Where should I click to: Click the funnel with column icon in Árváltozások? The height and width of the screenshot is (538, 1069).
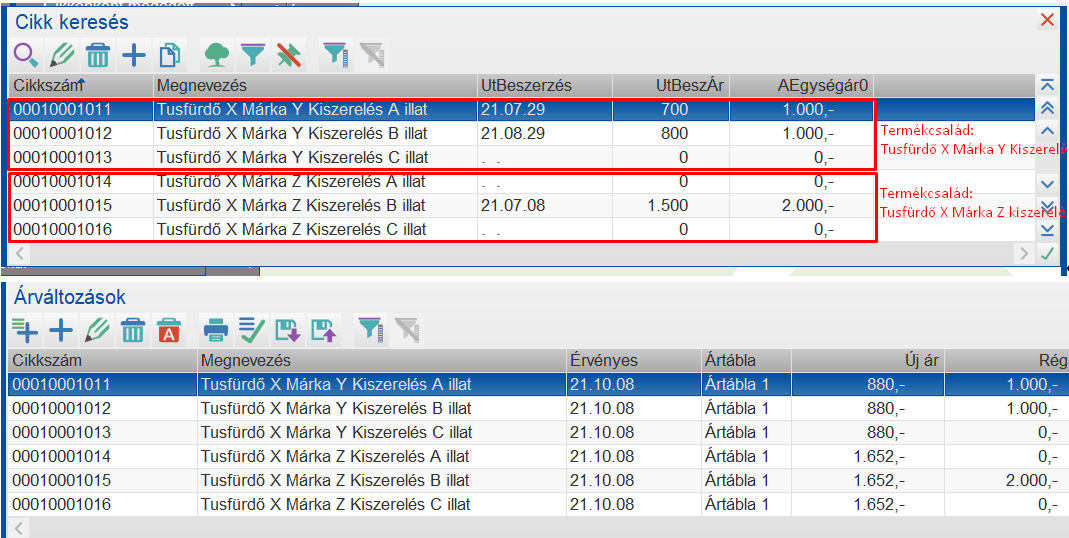tap(370, 331)
